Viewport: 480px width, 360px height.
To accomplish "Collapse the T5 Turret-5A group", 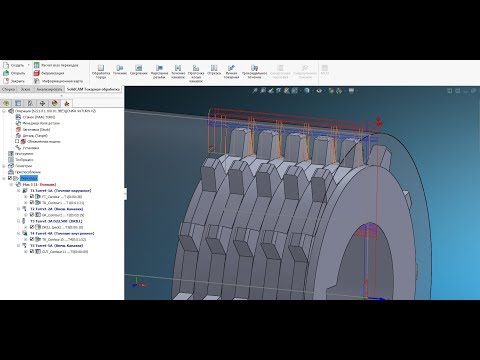I will tap(19, 245).
